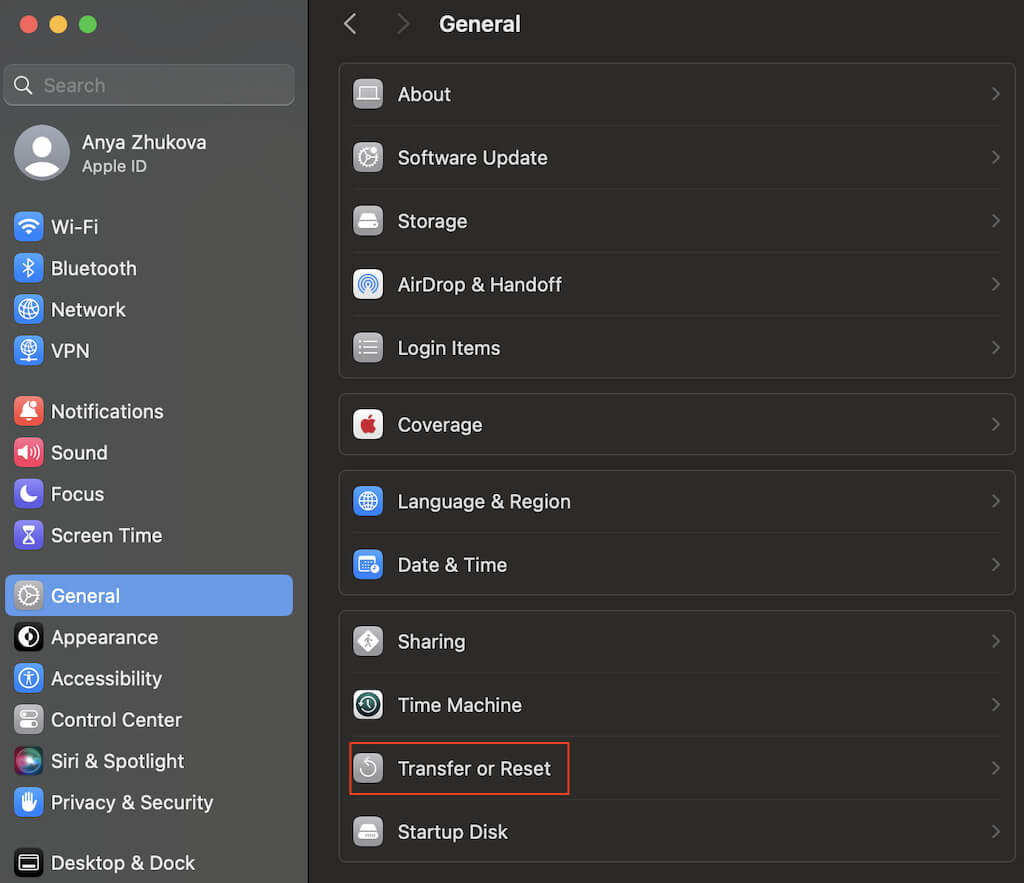Select the Accessibility icon
This screenshot has height=883, width=1024.
29,678
